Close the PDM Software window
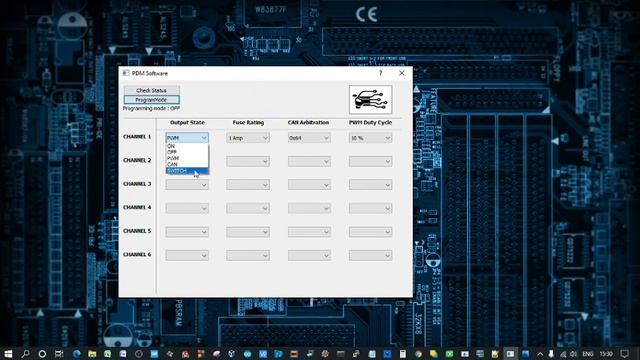The height and width of the screenshot is (360, 640). coord(402,73)
